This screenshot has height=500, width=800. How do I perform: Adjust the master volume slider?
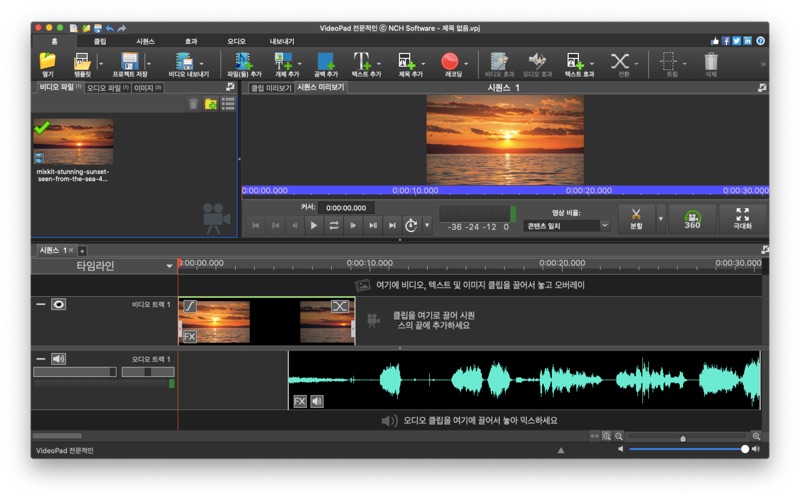pyautogui.click(x=687, y=449)
